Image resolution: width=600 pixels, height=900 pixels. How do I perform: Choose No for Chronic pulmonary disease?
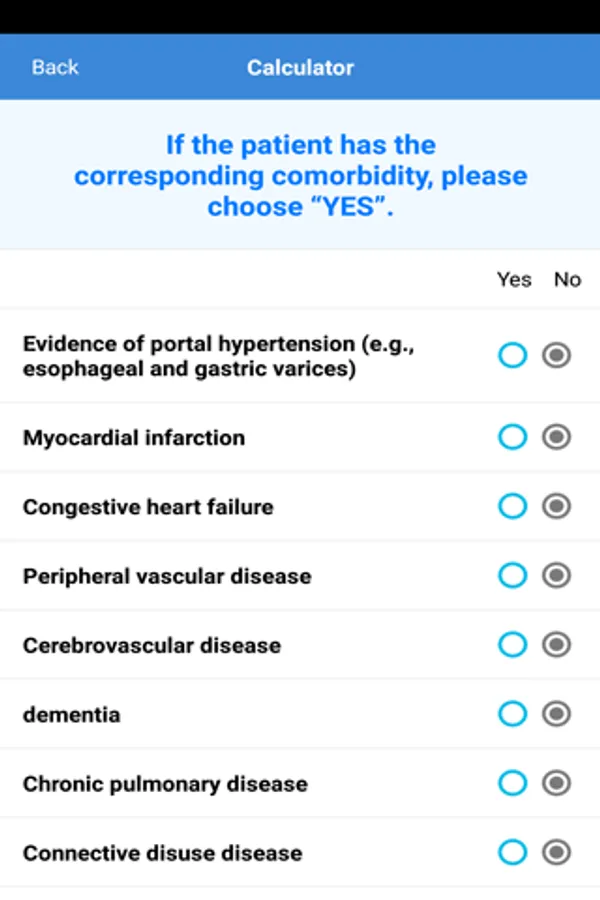pos(557,783)
